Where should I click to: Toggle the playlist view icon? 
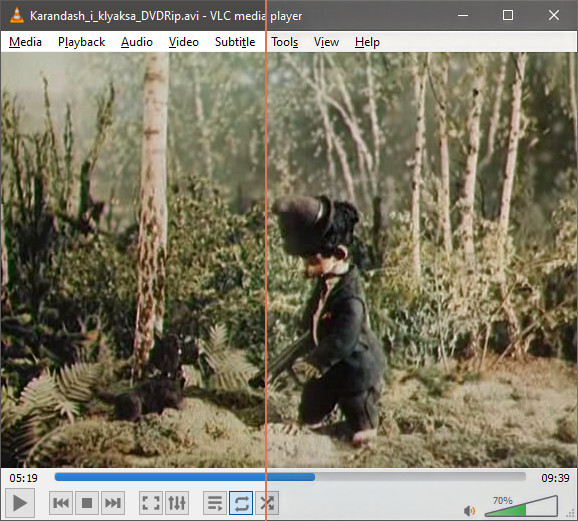coord(215,503)
